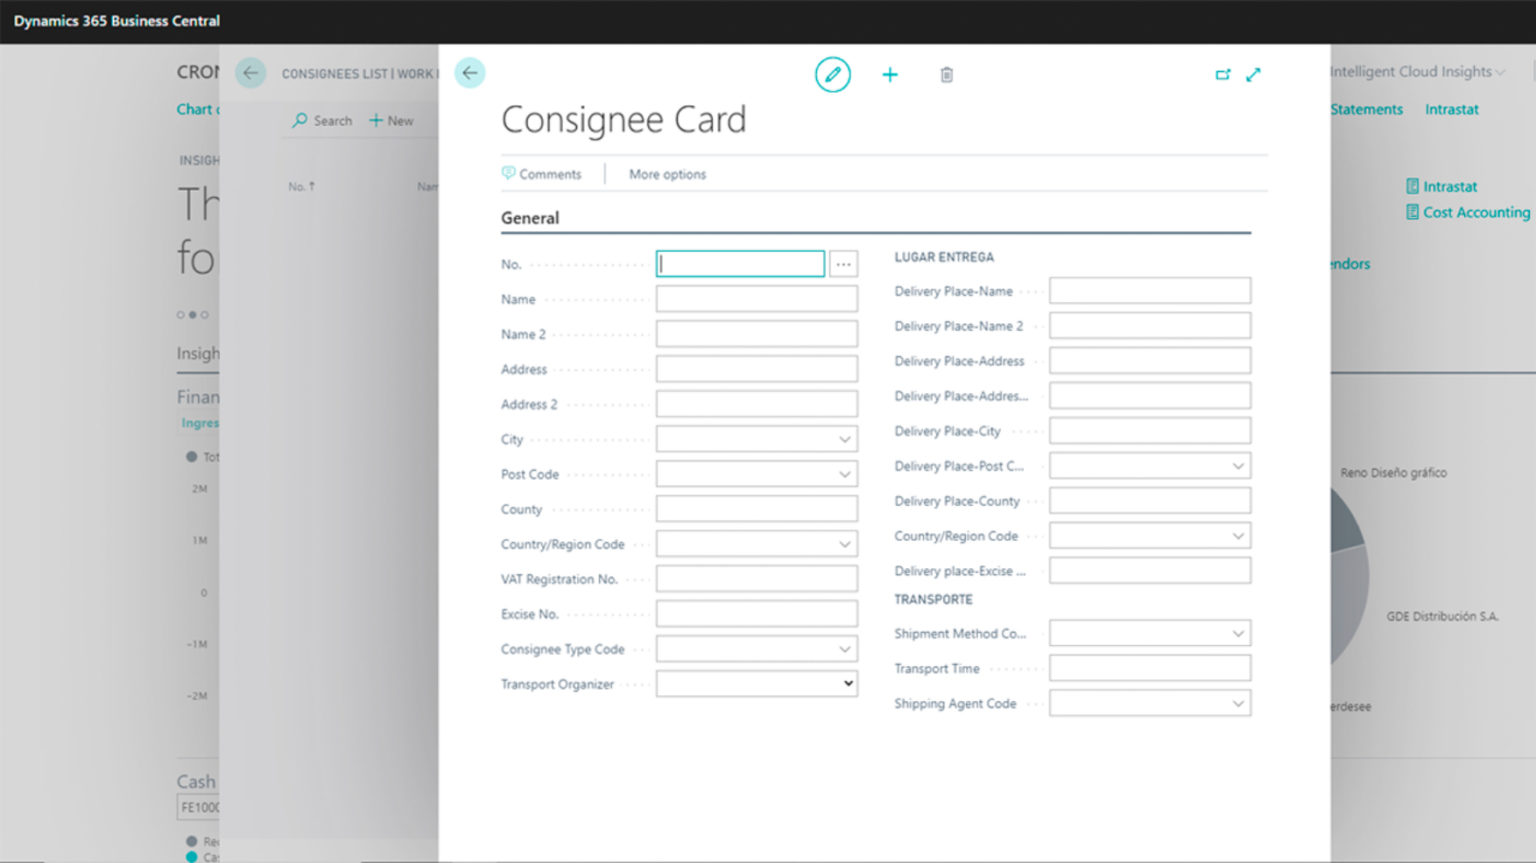Expand the City field dropdown
This screenshot has width=1536, height=863.
[x=843, y=438]
